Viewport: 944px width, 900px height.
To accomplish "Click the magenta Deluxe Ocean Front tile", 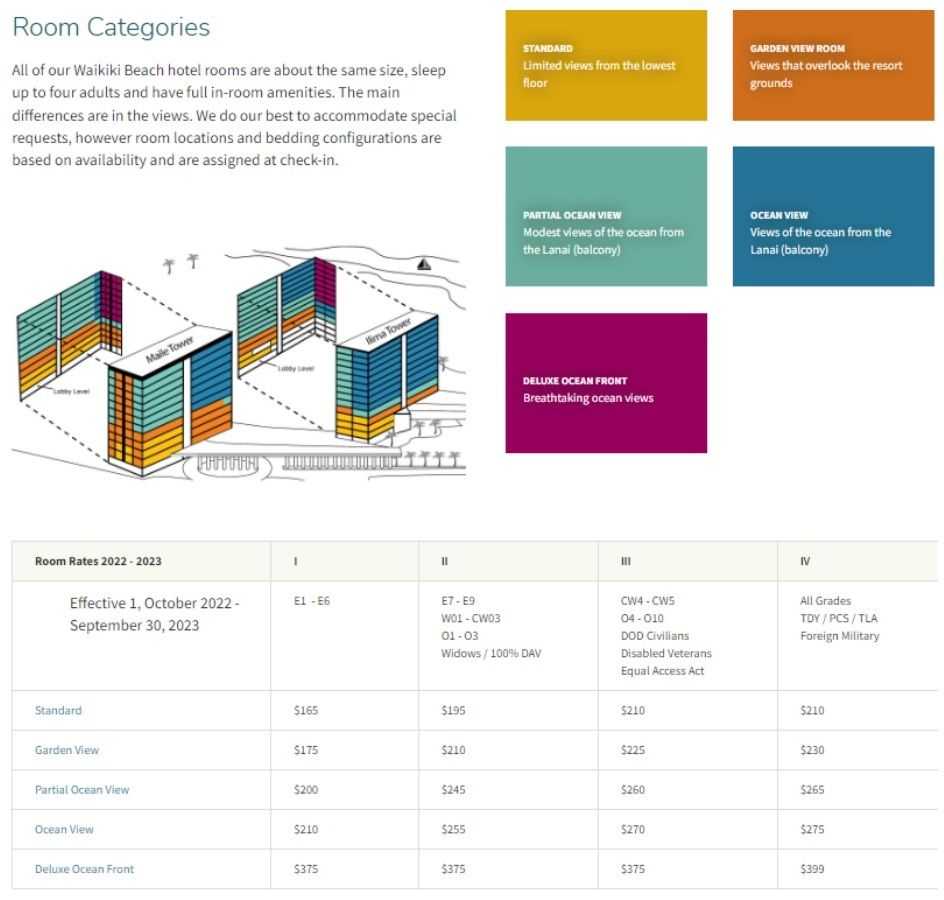I will (x=605, y=383).
